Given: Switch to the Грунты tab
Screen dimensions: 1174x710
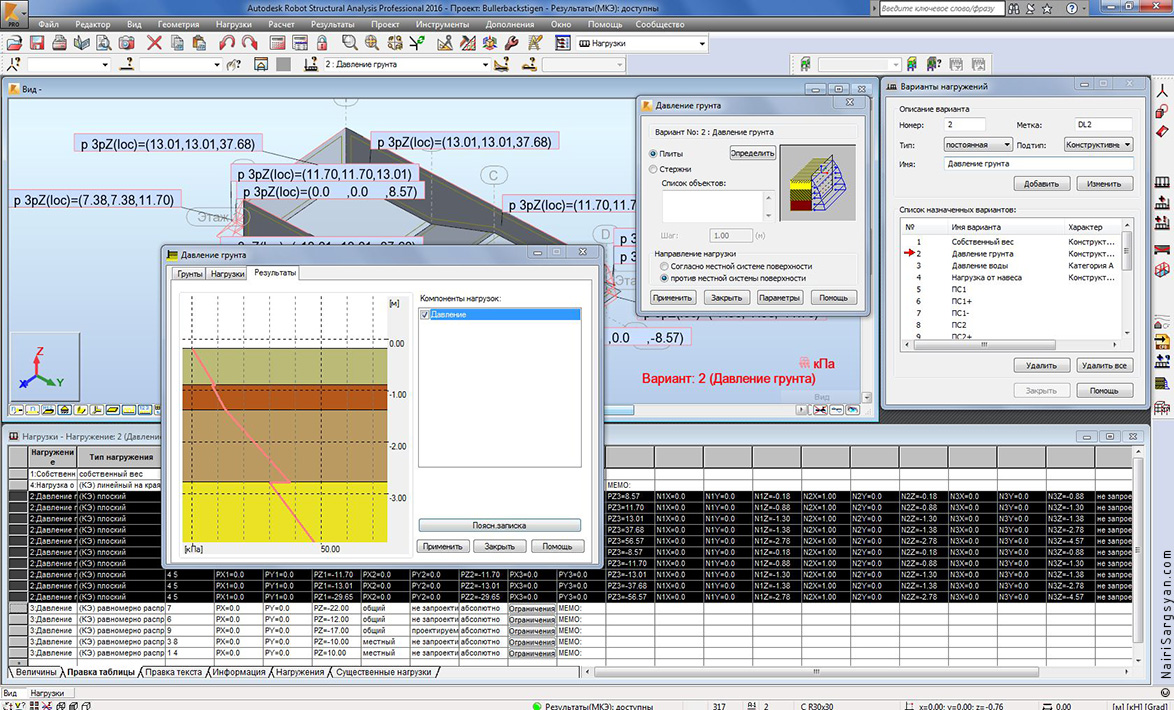Looking at the screenshot, I should tap(189, 273).
